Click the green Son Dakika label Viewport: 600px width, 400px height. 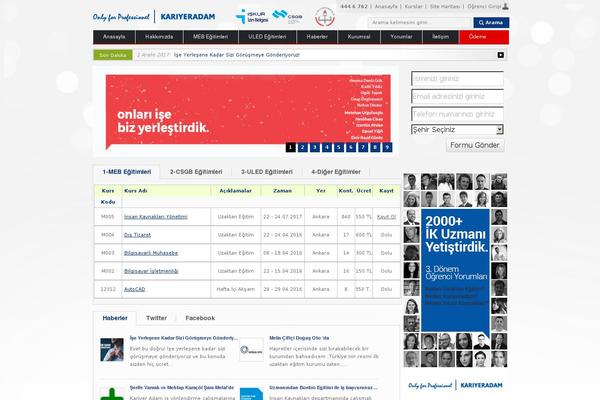(113, 55)
